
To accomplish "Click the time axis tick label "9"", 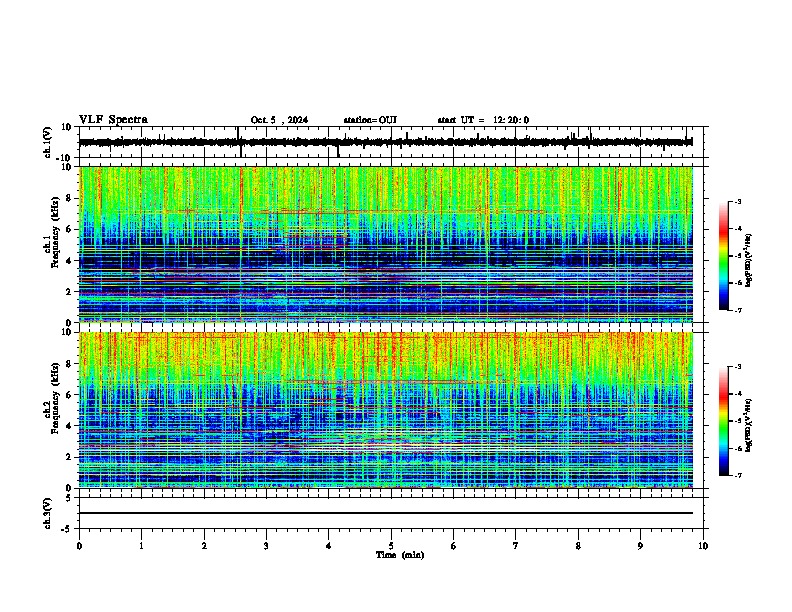I will pos(640,546).
